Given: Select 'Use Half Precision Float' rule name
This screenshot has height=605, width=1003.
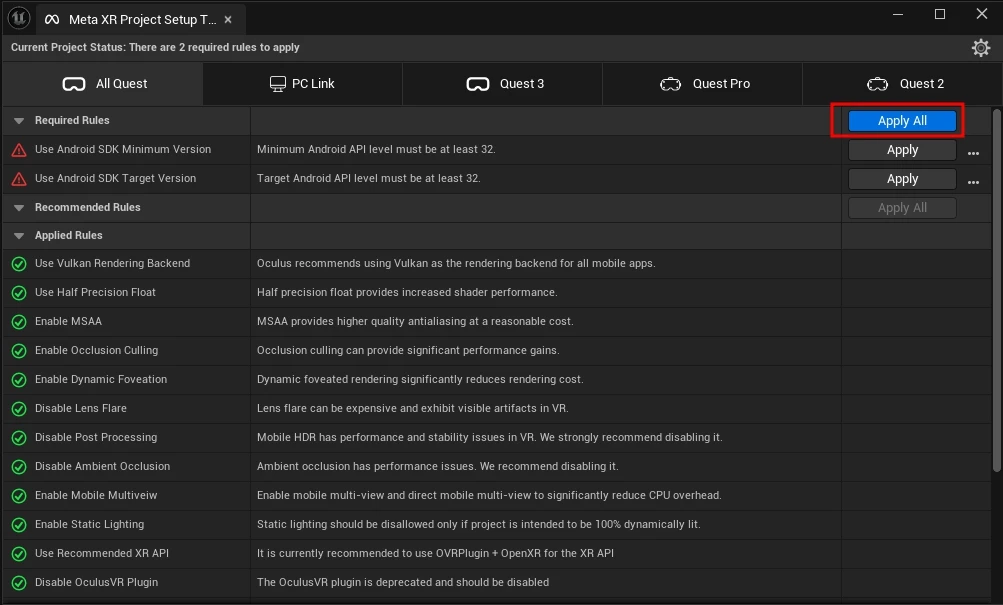Looking at the screenshot, I should pyautogui.click(x=95, y=292).
